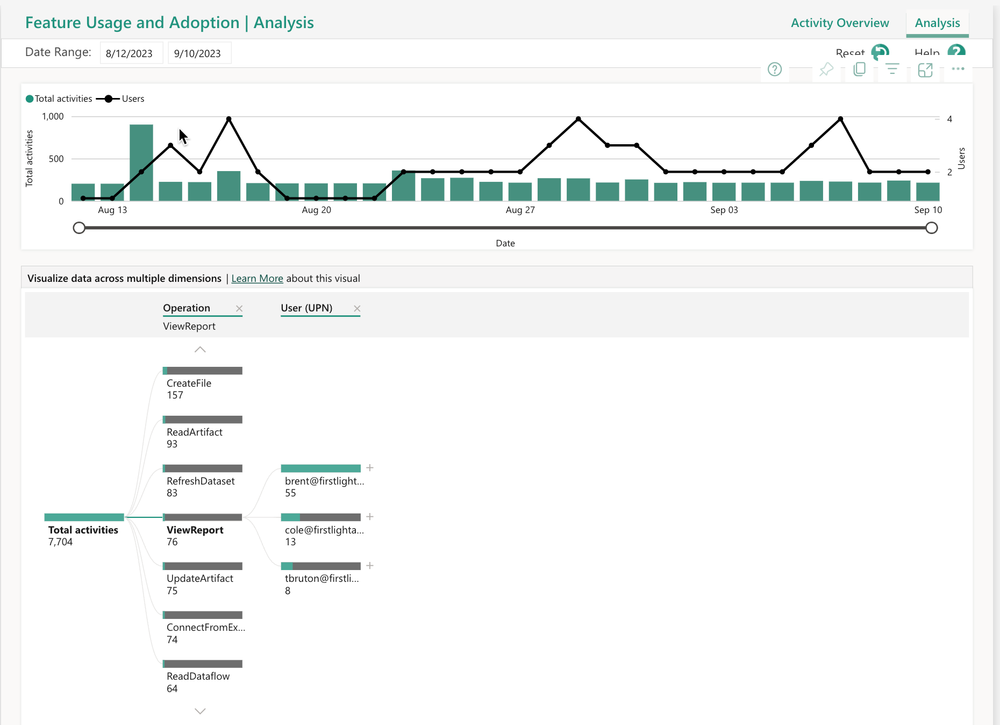Expand the cole@firstlight user node
The height and width of the screenshot is (725, 1000).
click(369, 516)
